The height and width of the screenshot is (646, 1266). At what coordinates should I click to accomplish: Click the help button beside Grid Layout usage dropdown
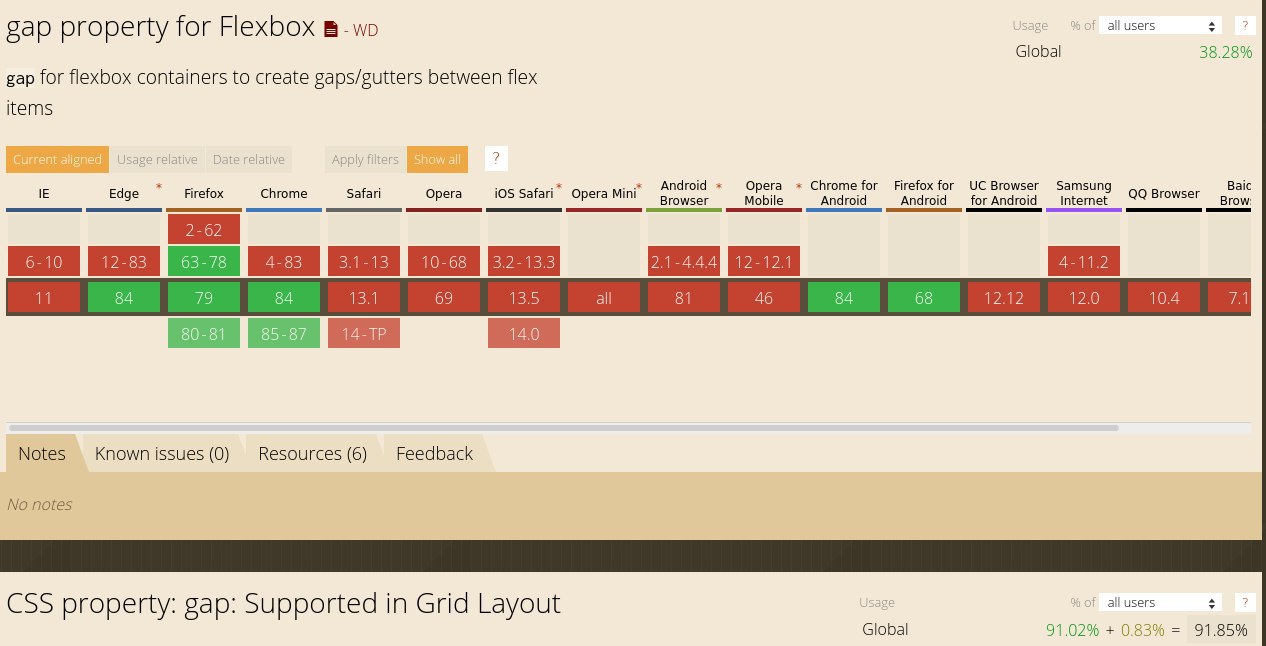pyautogui.click(x=1245, y=602)
